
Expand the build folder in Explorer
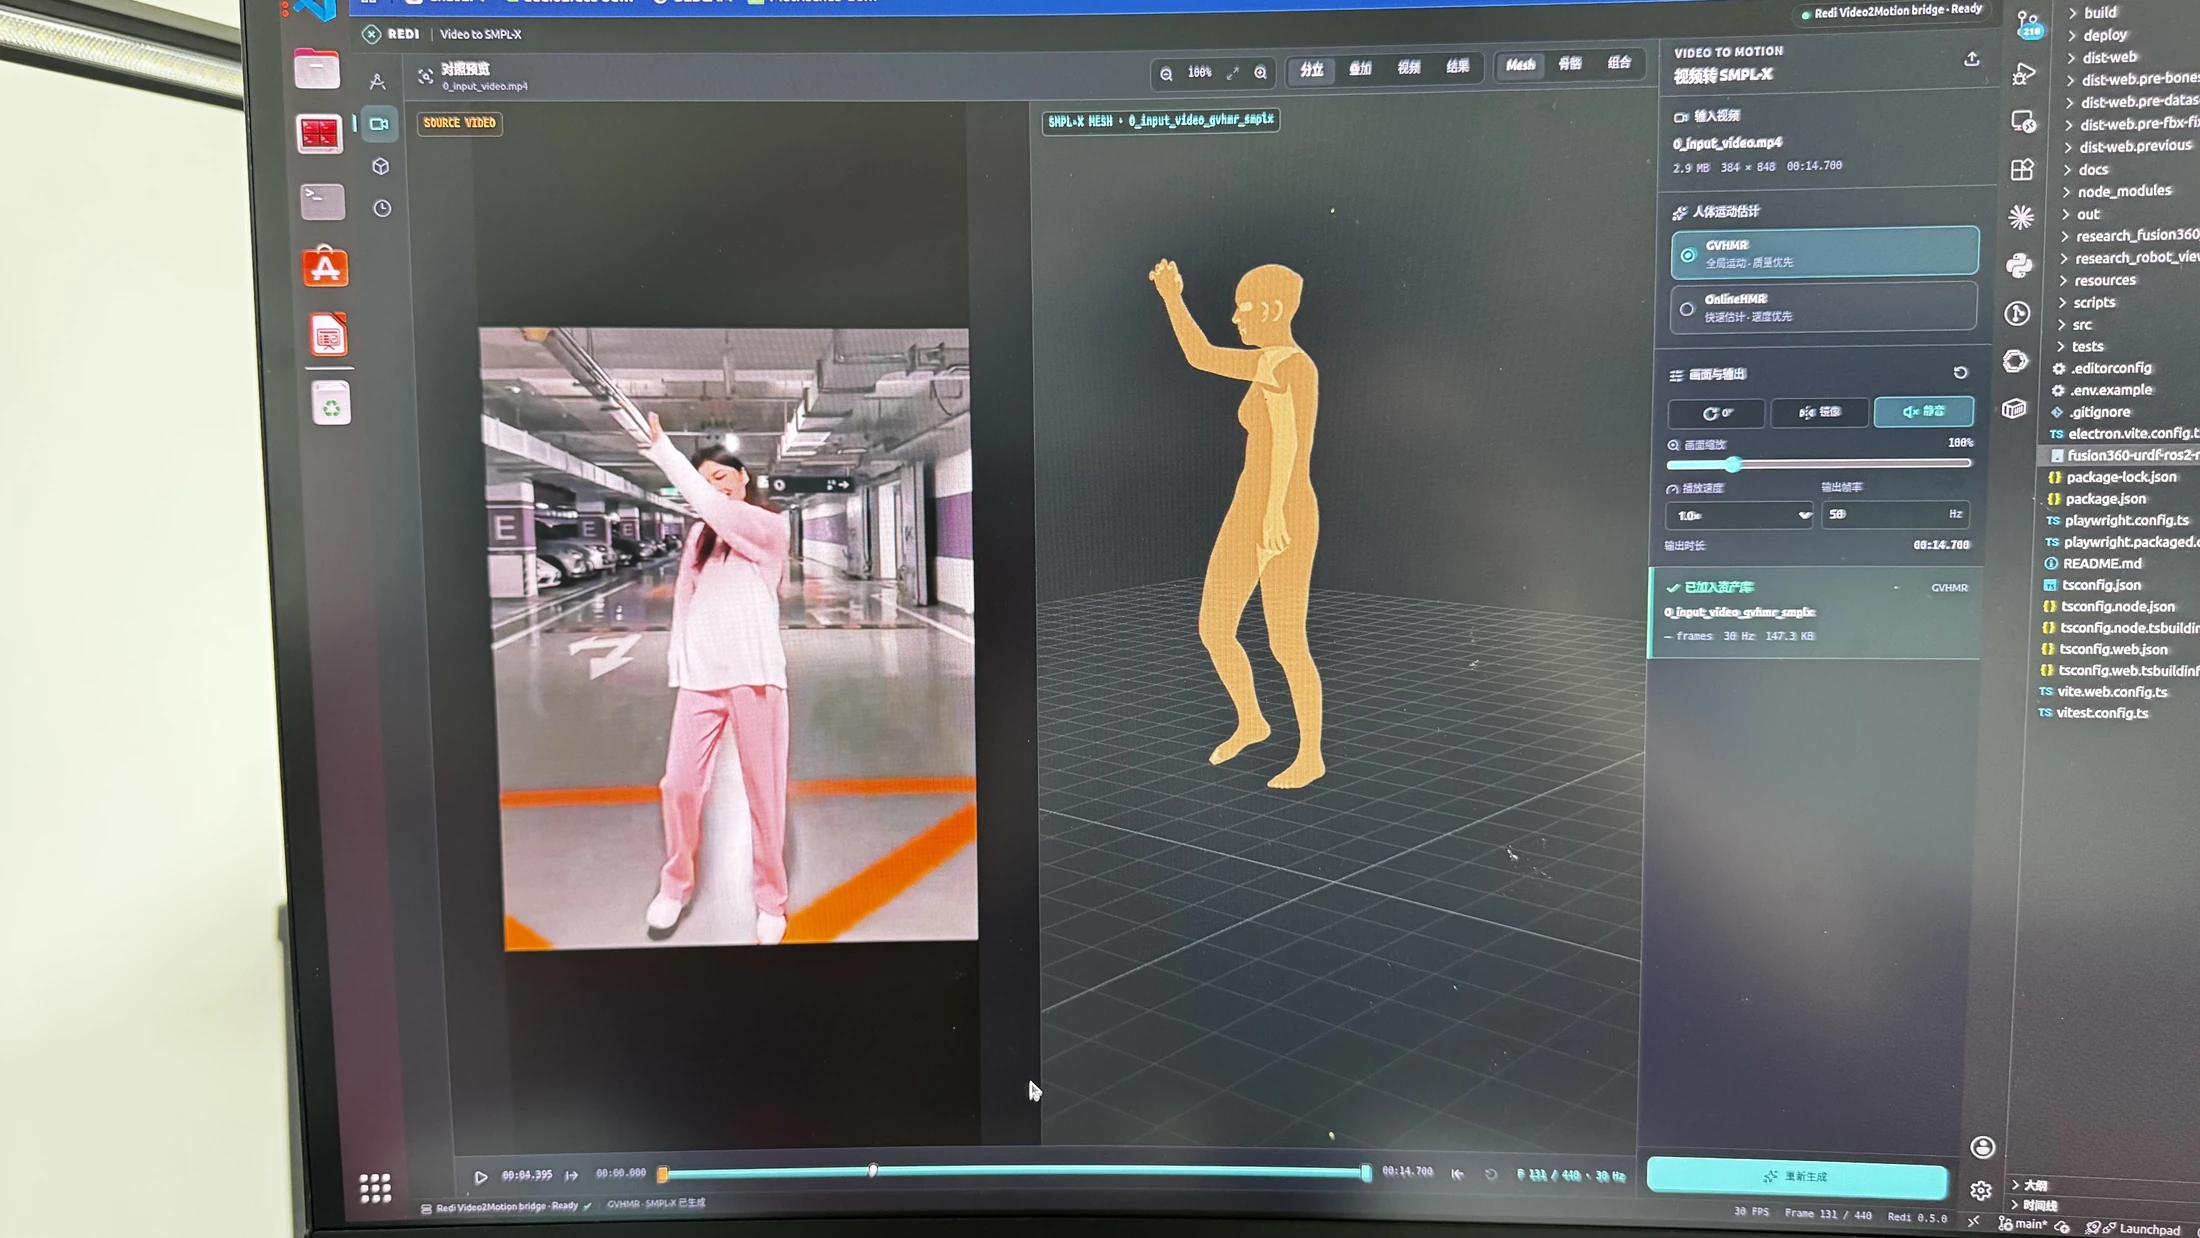pyautogui.click(x=2100, y=12)
